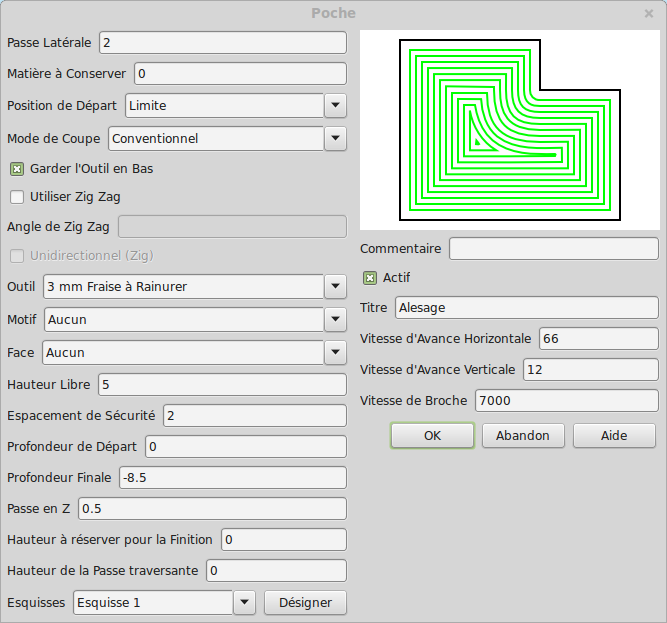Edit the Titre field containing Alesage
Image resolution: width=667 pixels, height=623 pixels.
coord(526,308)
